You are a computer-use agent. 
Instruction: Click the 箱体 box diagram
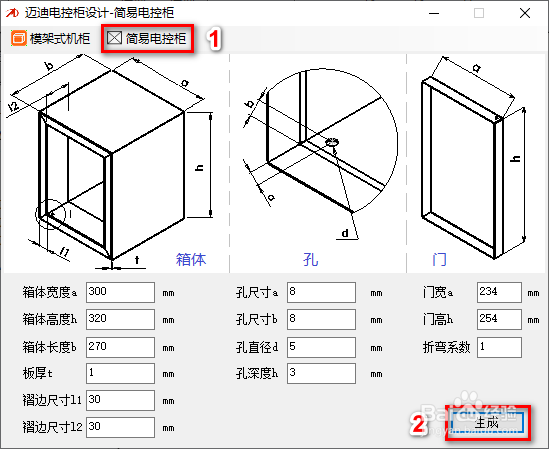coord(112,163)
